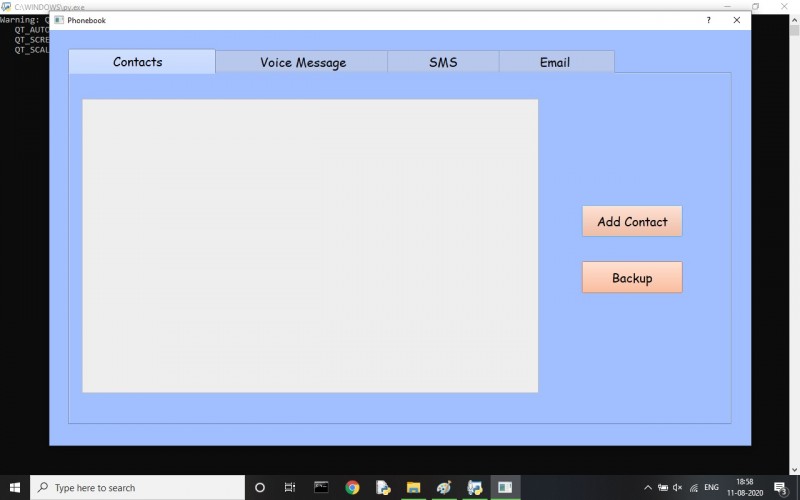The height and width of the screenshot is (500, 800).
Task: Open Task View on the taskbar
Action: [290, 488]
